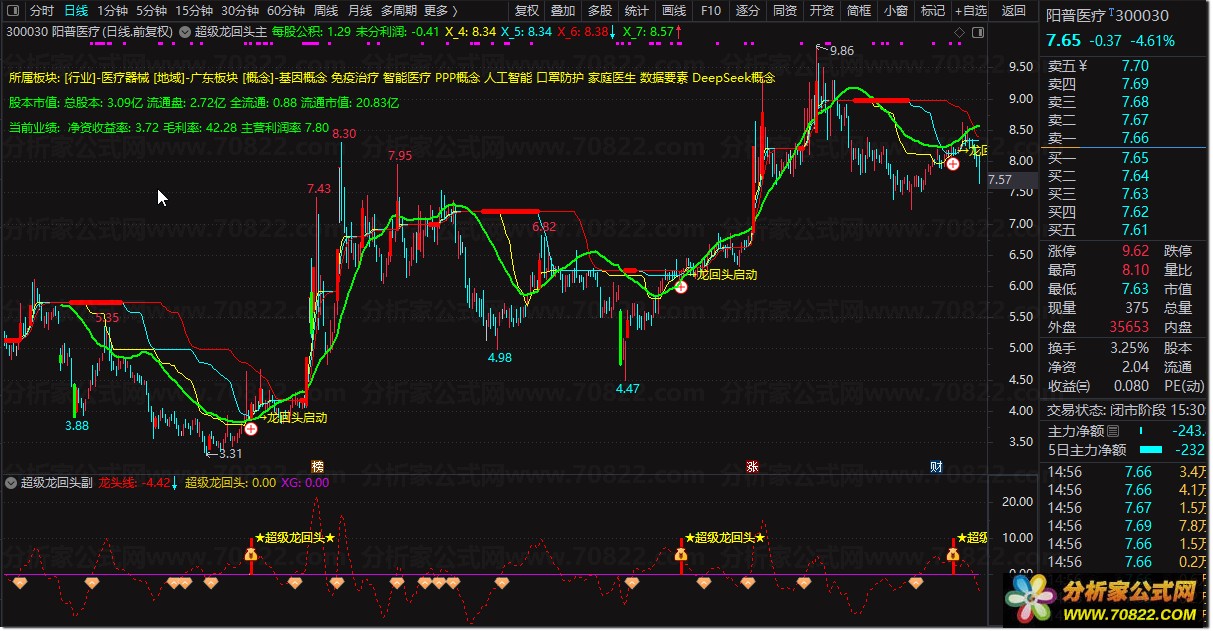Click the T mark before 300030
Screen dimensions: 1213x631
click(1111, 13)
